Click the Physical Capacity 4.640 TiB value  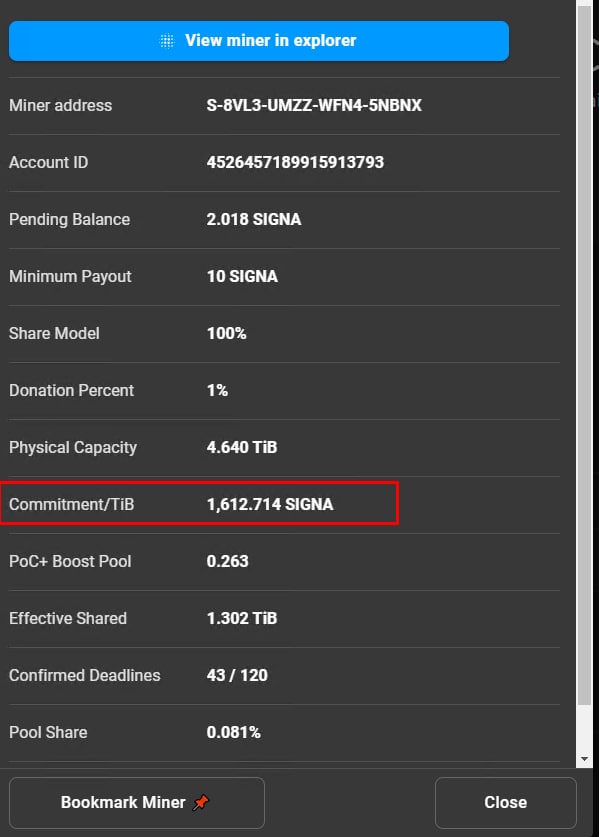(x=242, y=447)
